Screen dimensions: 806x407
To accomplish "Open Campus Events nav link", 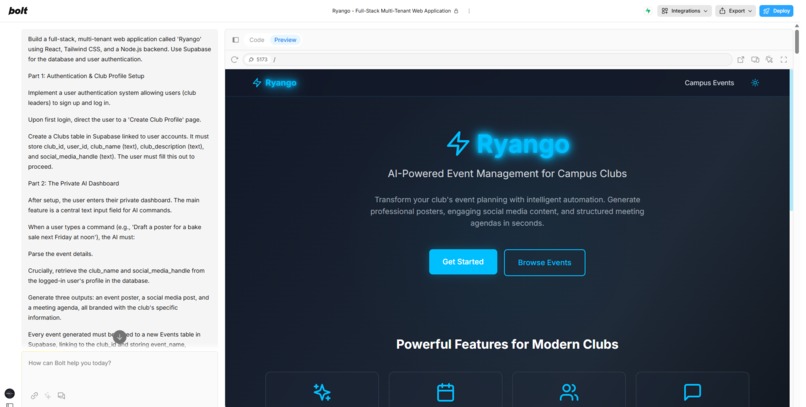I will (709, 83).
